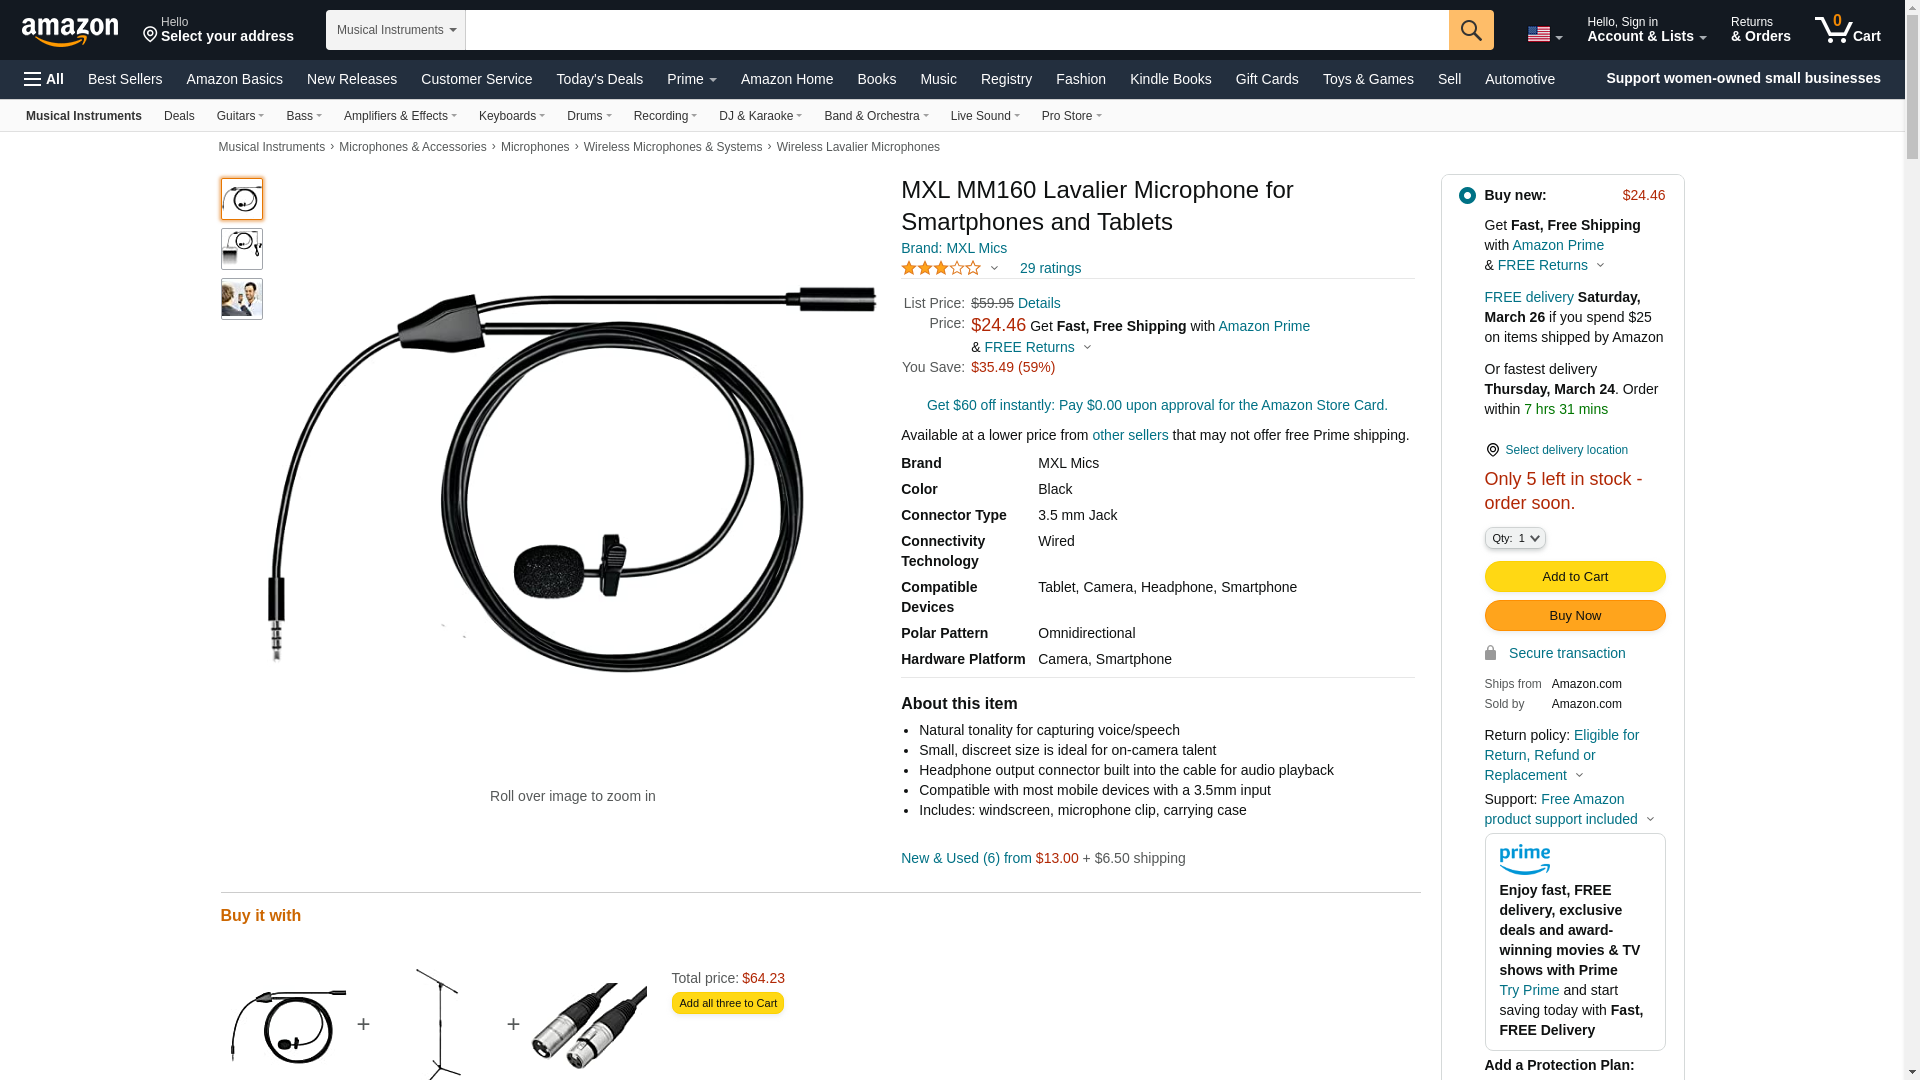Click the Prime logo in sidebar
This screenshot has height=1080, width=1920.
coord(1525,860)
